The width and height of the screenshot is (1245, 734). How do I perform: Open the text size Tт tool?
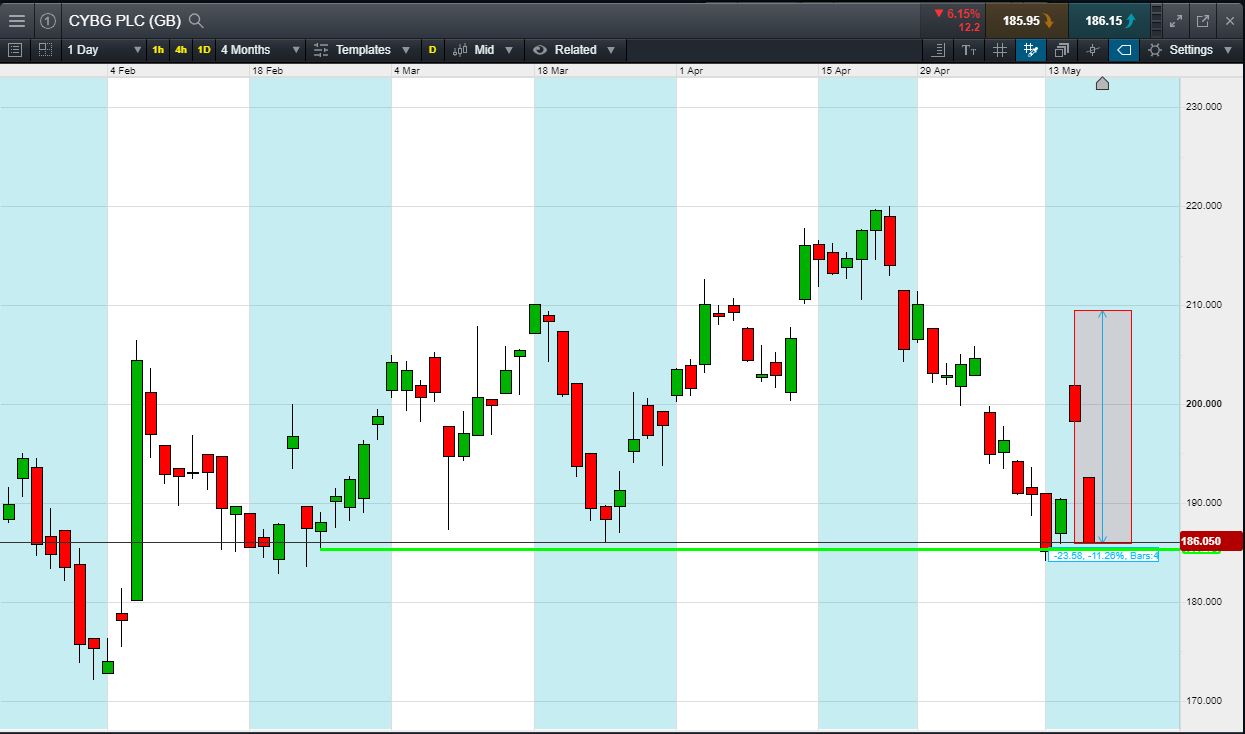[x=969, y=49]
